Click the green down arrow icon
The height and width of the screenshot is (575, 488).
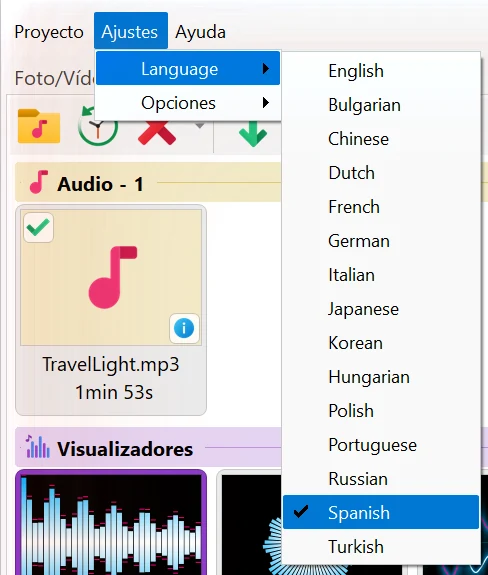pyautogui.click(x=253, y=134)
